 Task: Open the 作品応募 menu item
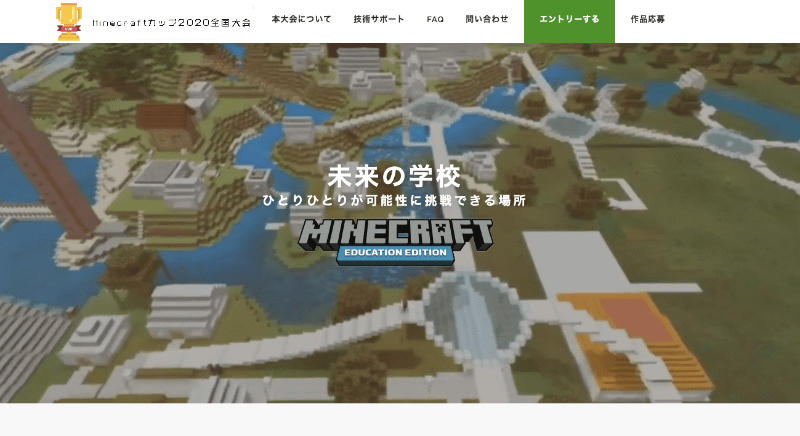647,19
